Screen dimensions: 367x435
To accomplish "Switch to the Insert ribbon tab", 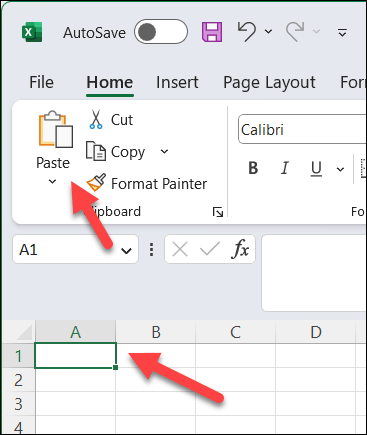I will click(x=177, y=82).
